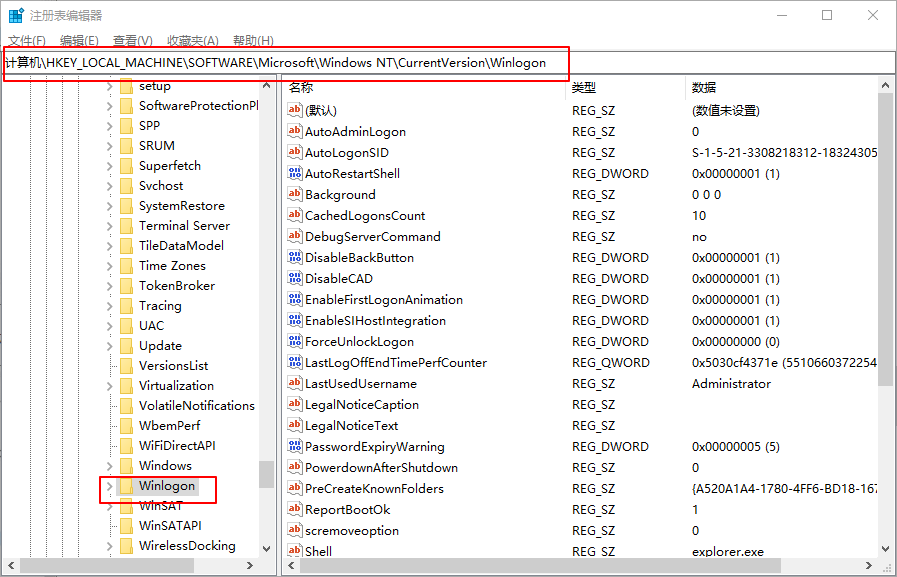Open the 查看(V) menu
Screen dimensions: 897x577
point(132,40)
